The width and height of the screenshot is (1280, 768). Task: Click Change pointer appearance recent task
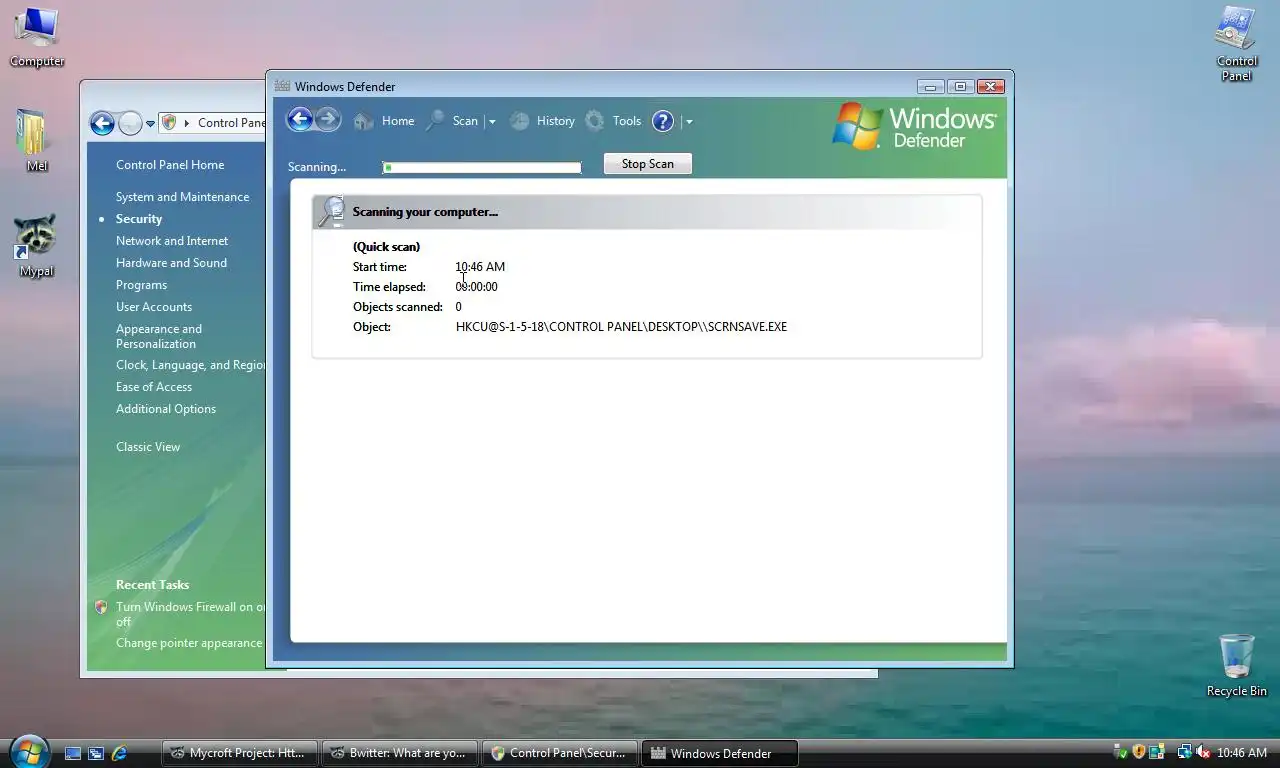click(189, 643)
